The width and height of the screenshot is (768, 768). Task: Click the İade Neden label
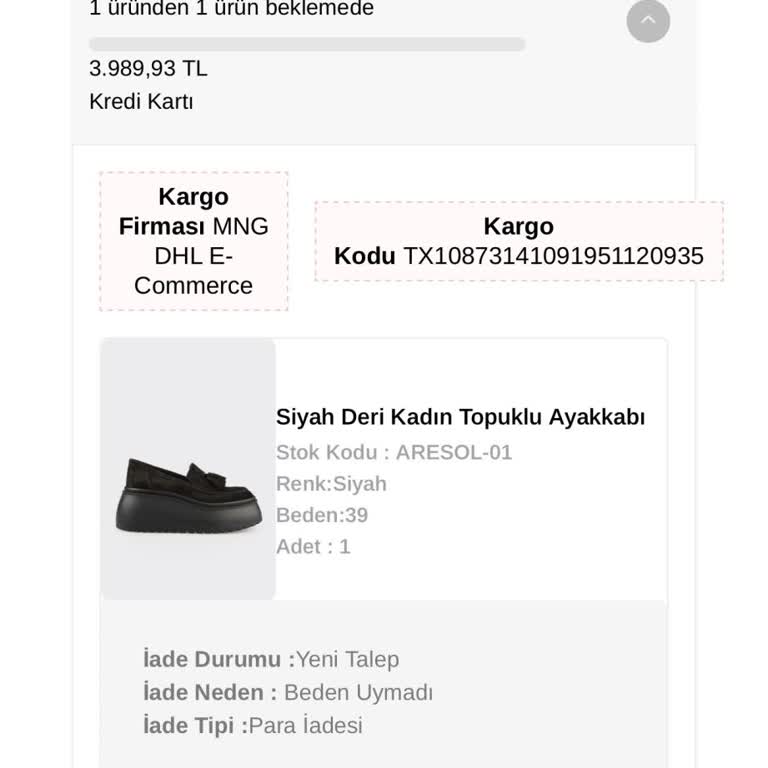(x=210, y=693)
